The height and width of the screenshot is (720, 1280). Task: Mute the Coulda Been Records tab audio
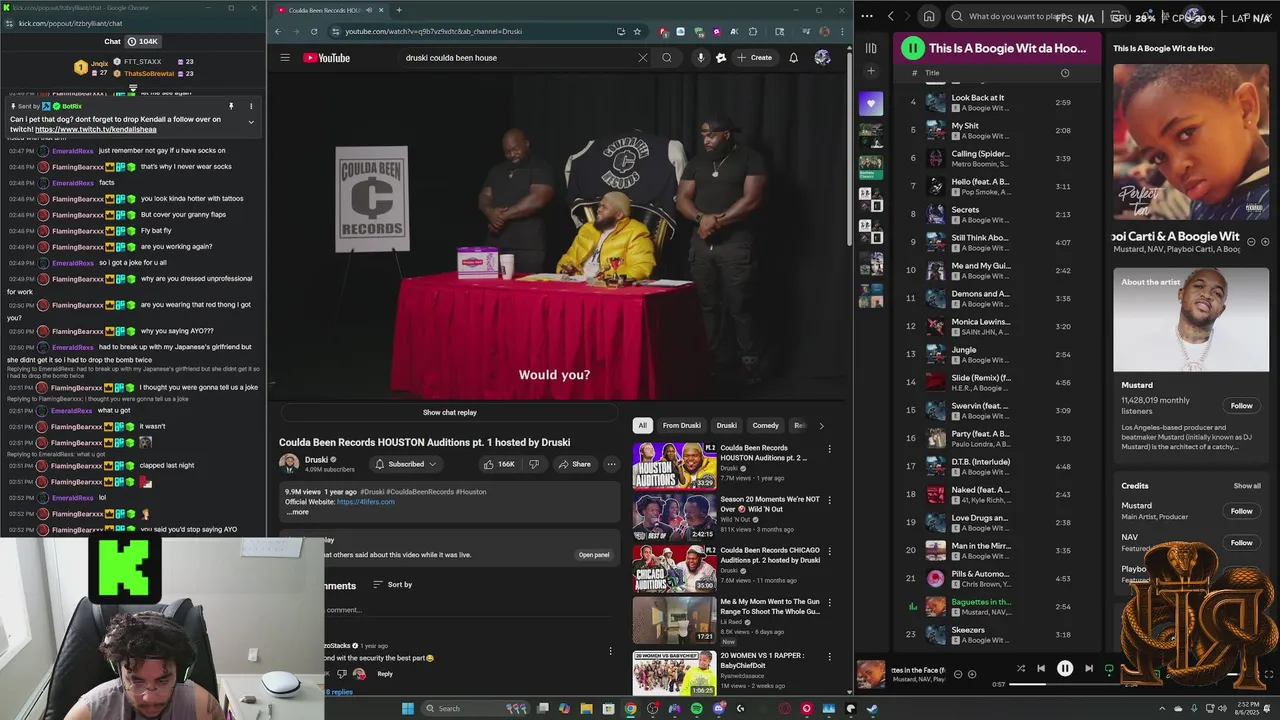pos(368,10)
